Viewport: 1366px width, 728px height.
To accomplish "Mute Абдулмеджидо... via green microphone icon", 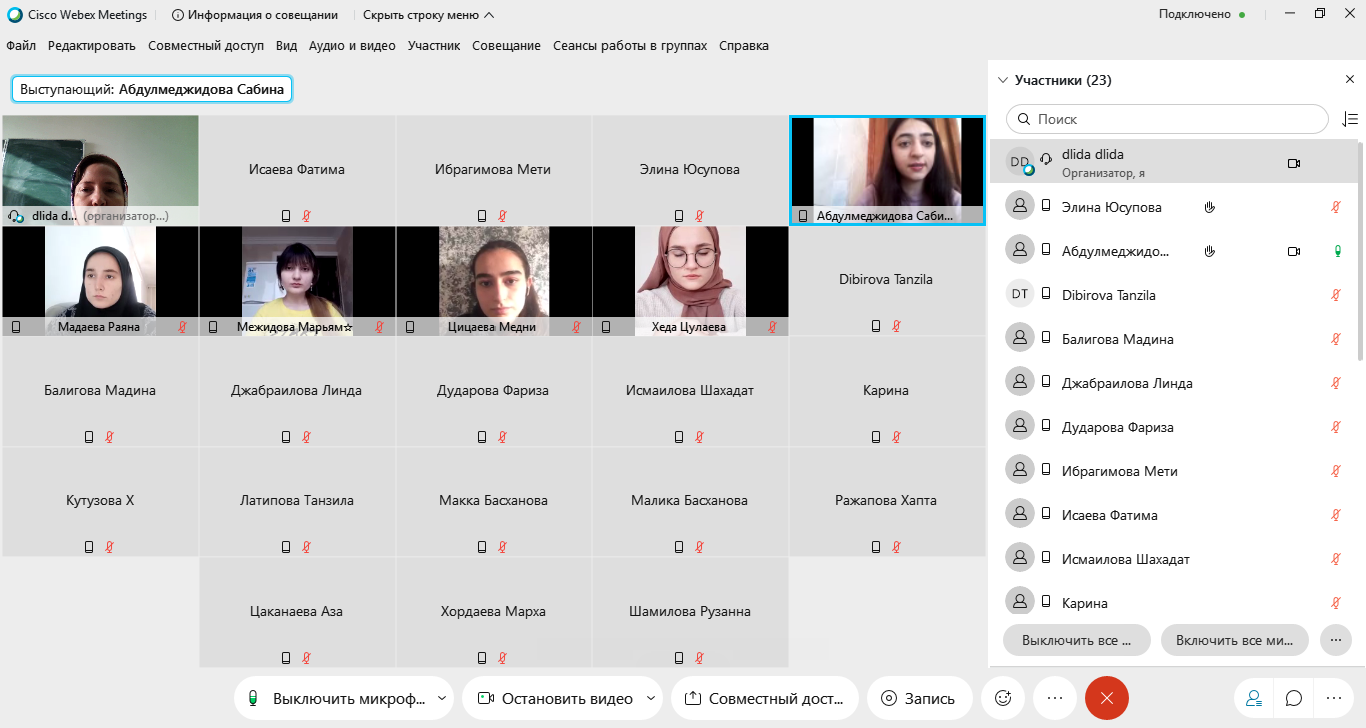I will (x=1336, y=251).
